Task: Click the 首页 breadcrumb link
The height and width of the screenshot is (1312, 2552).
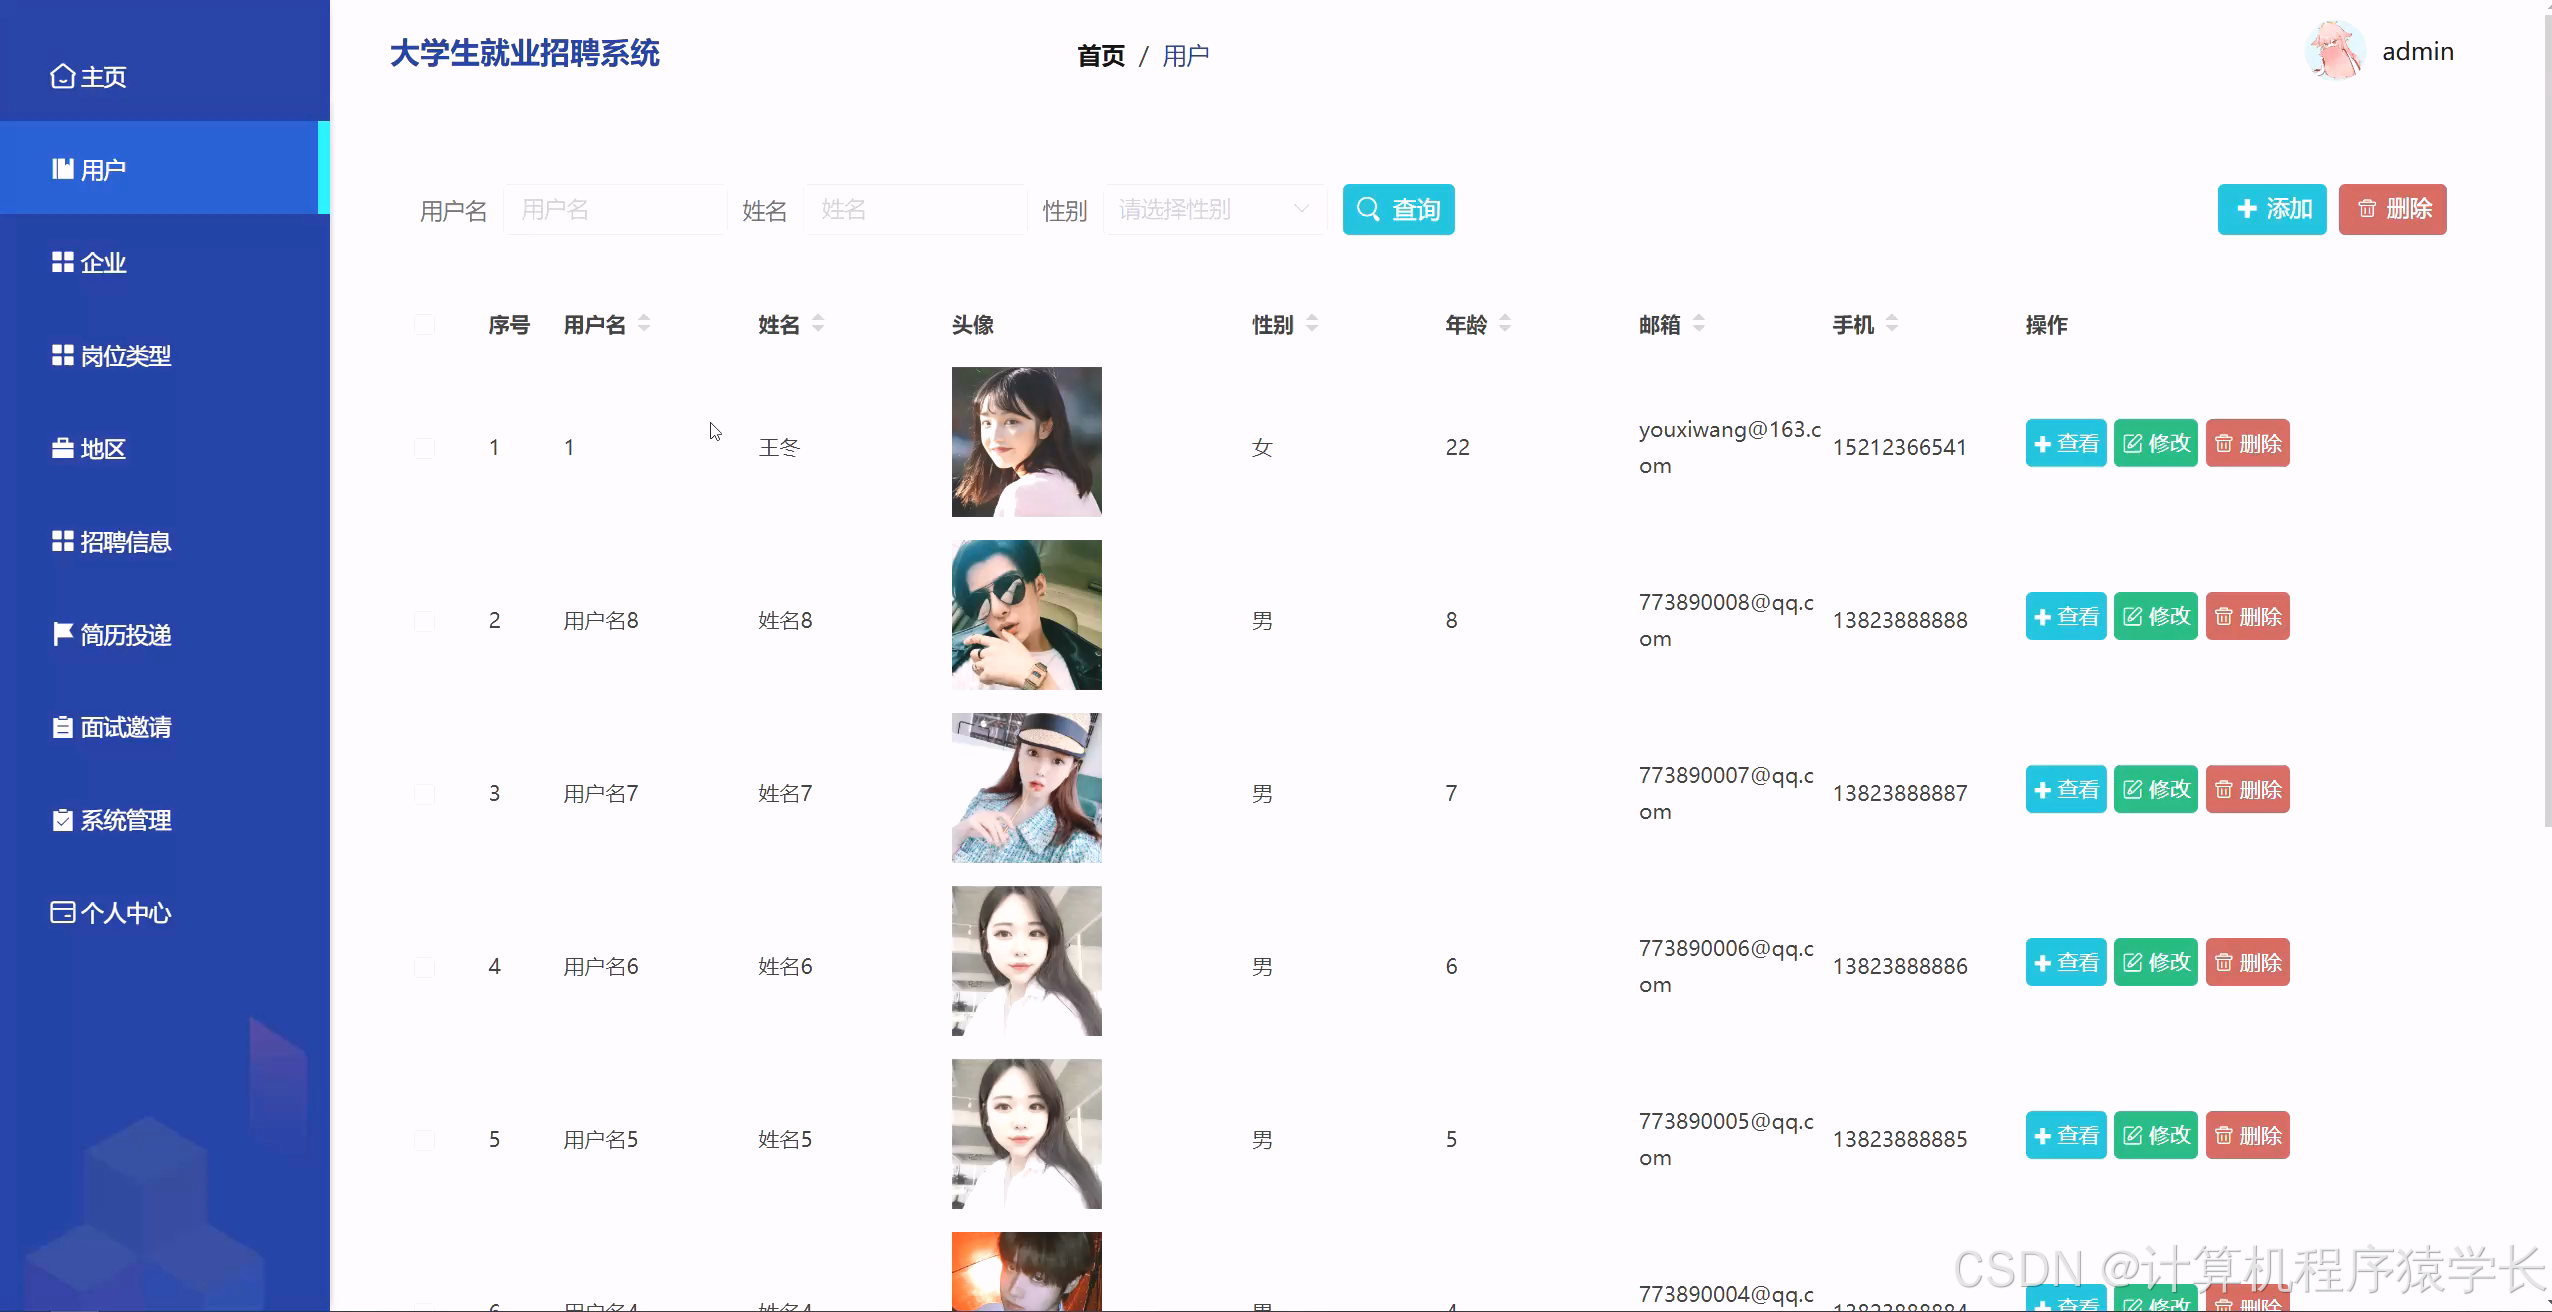Action: click(x=1100, y=56)
